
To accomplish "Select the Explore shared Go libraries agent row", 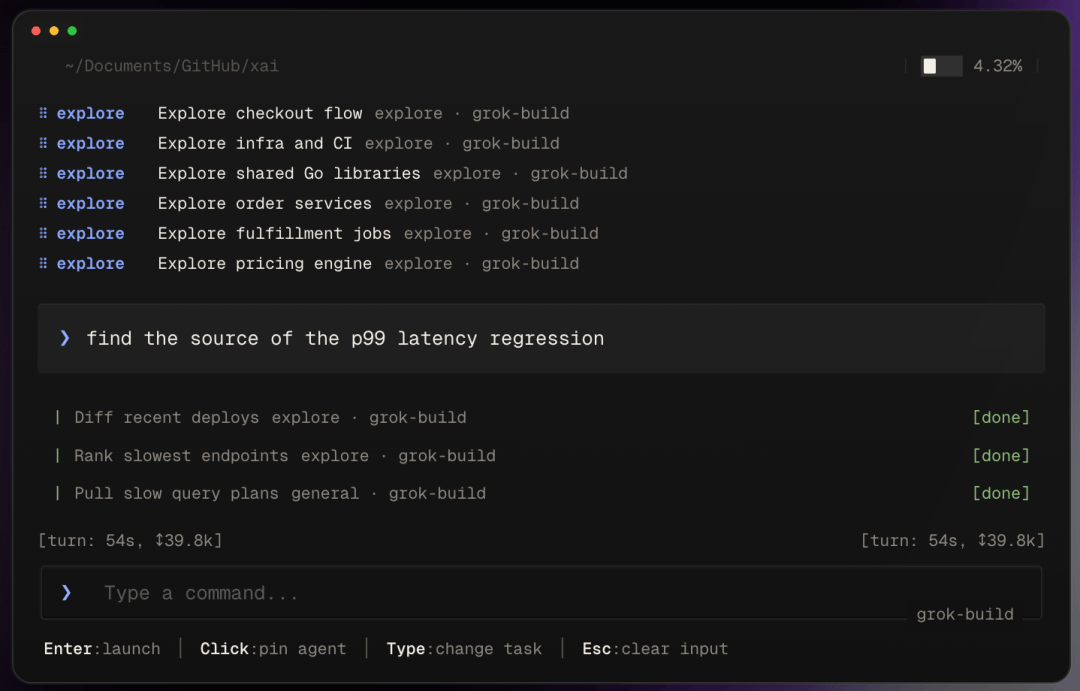I will pyautogui.click(x=333, y=173).
